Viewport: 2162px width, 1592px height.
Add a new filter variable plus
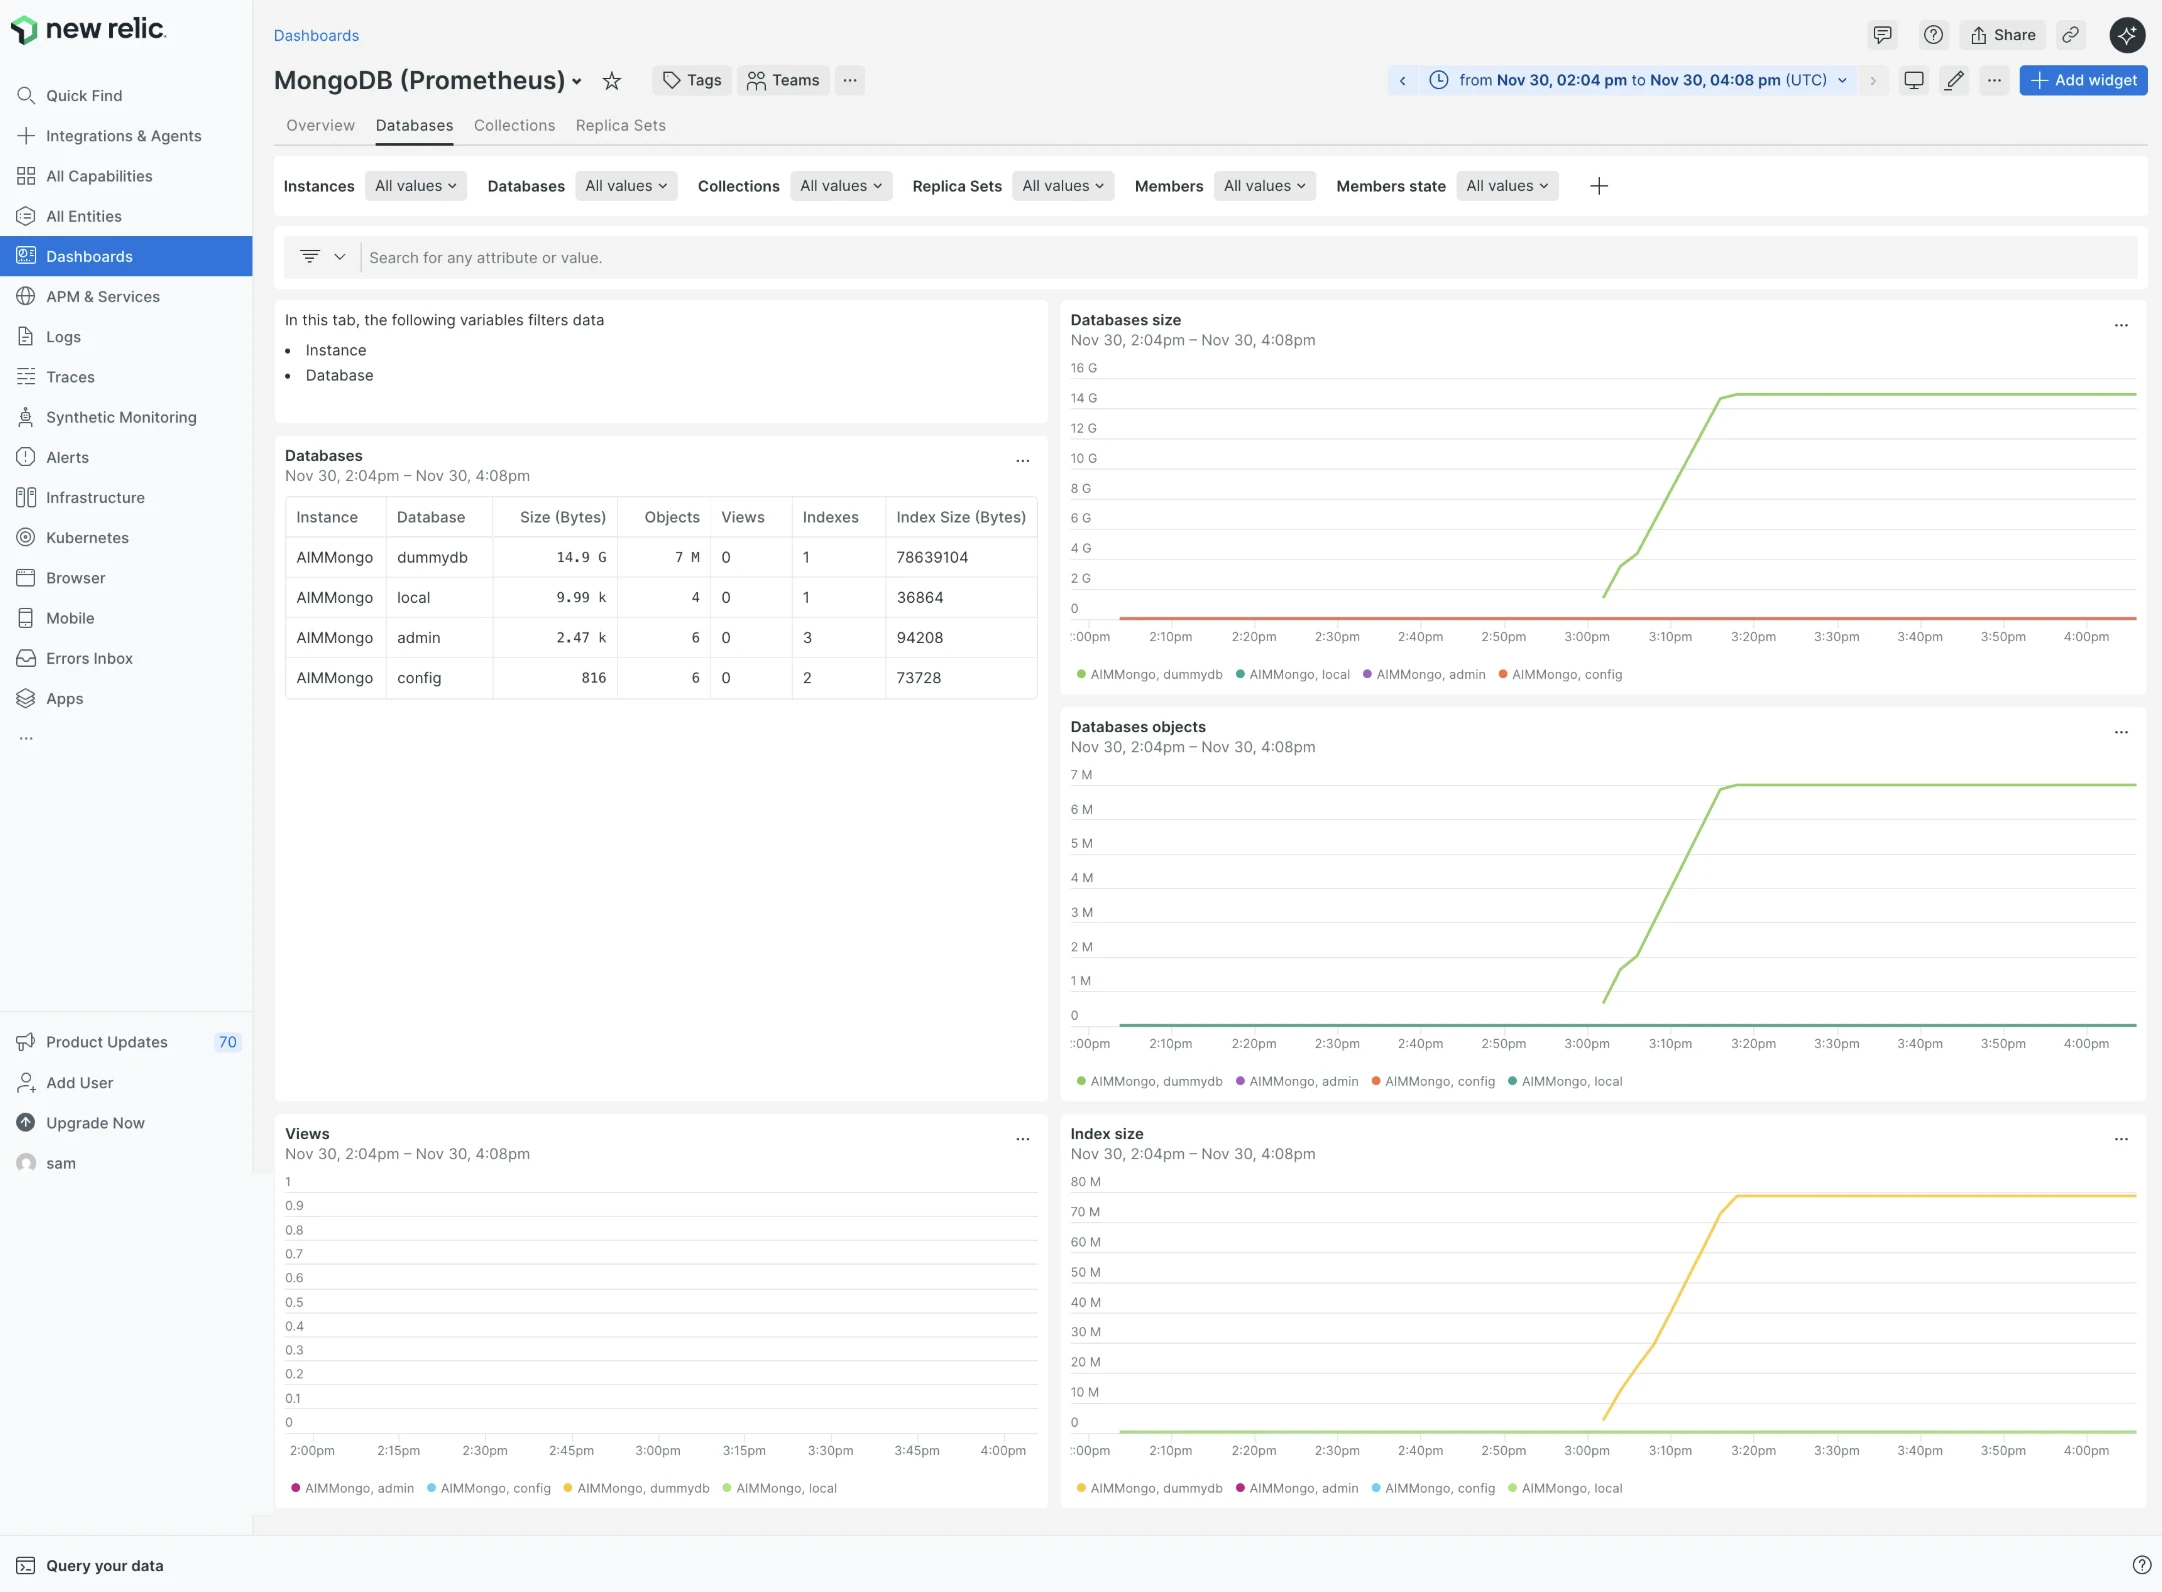(1599, 186)
